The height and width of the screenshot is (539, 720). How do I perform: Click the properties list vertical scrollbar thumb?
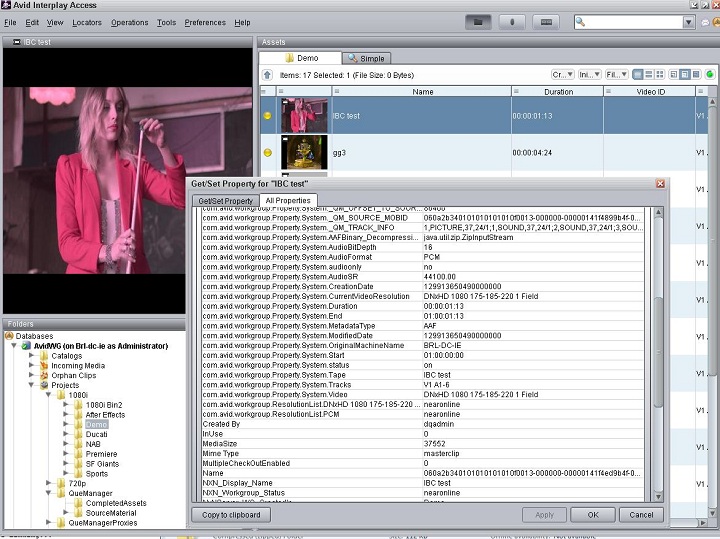[x=658, y=351]
